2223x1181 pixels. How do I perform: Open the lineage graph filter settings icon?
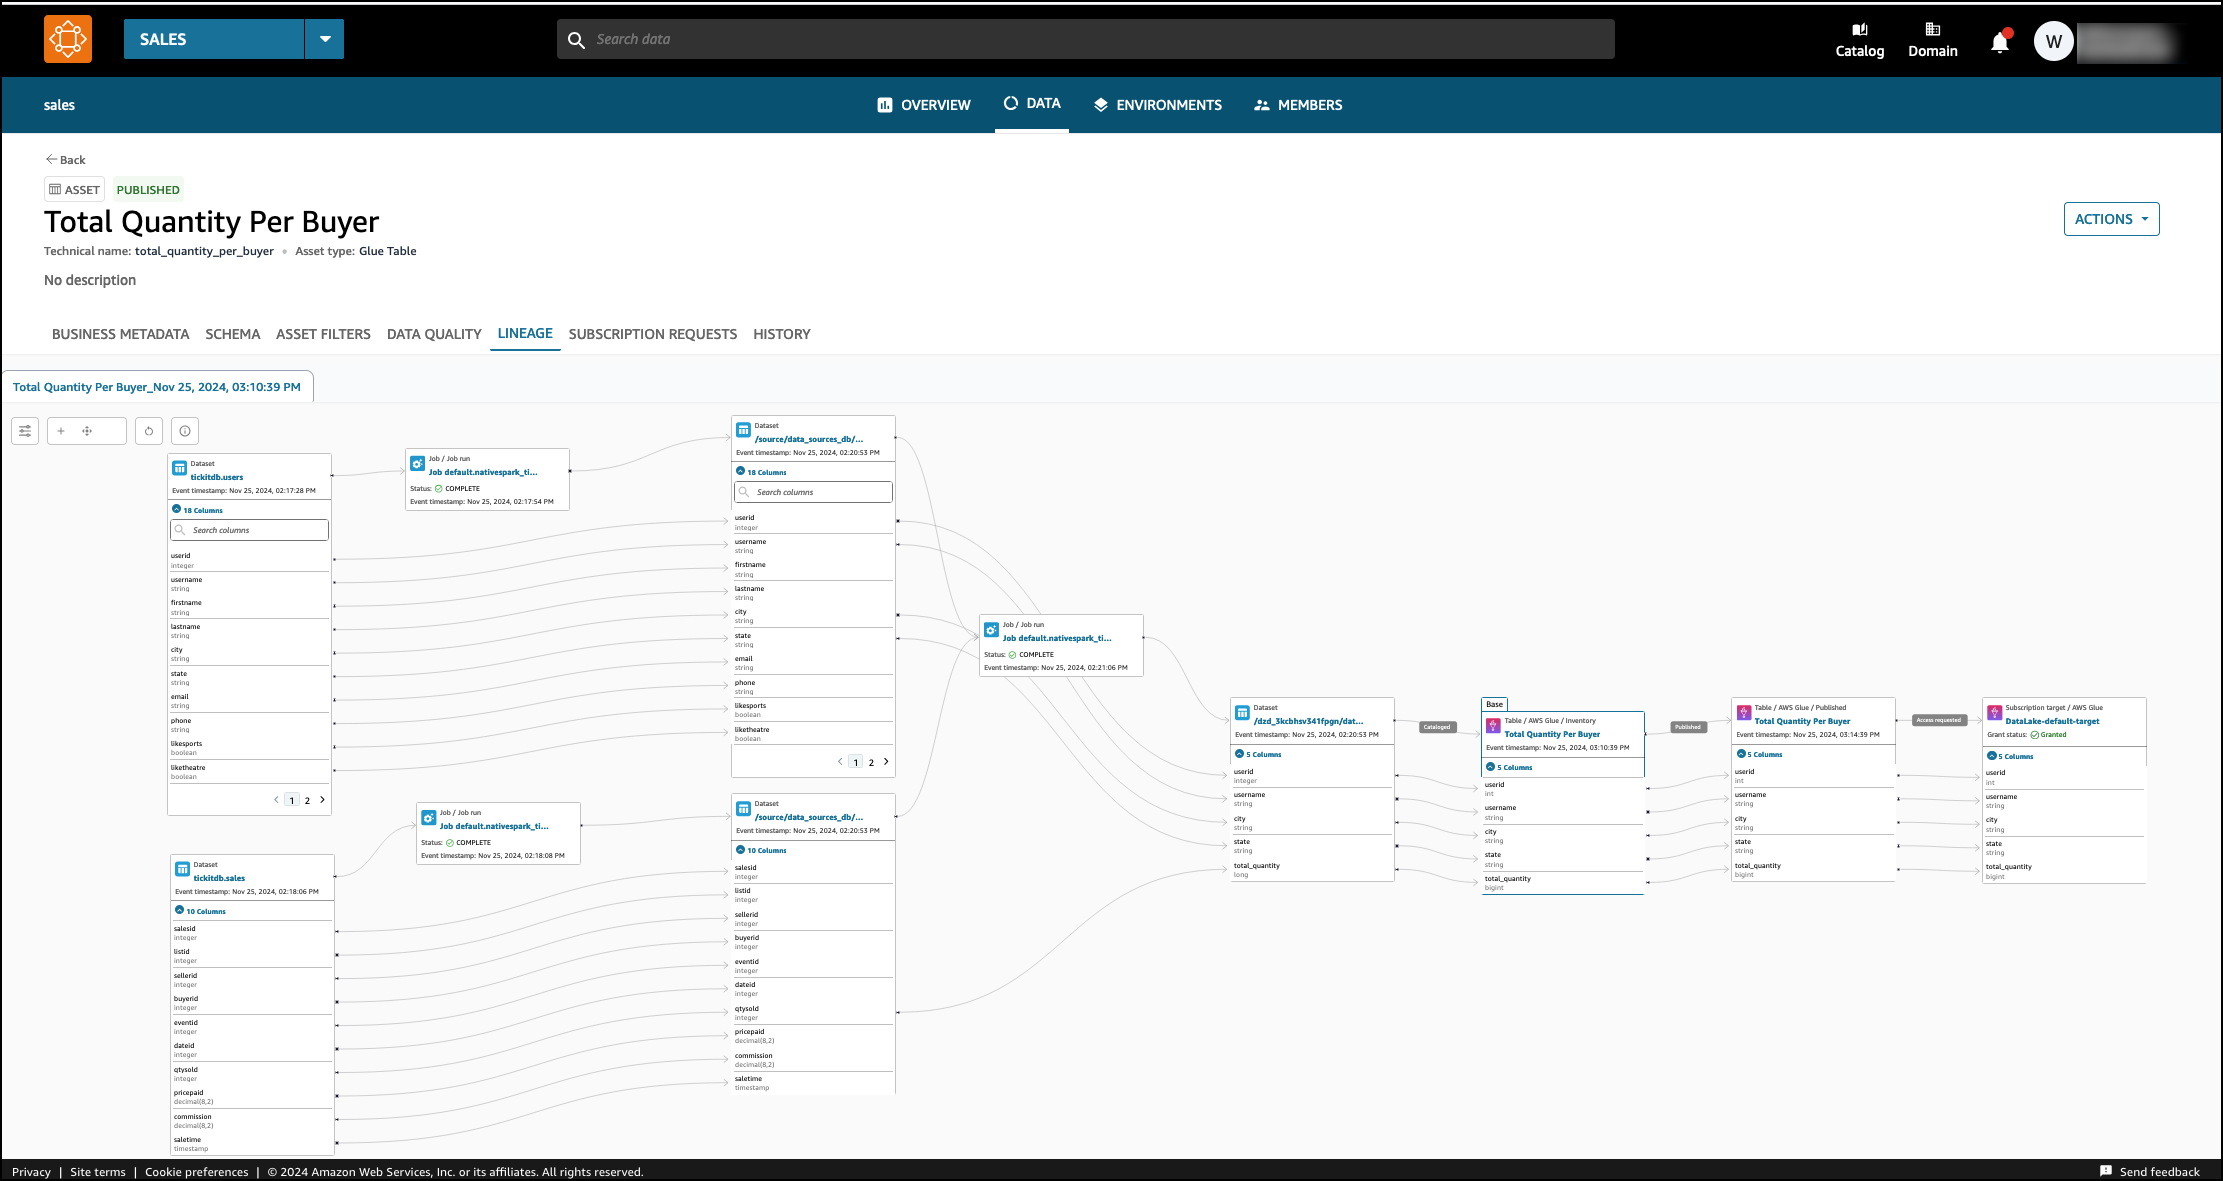25,431
